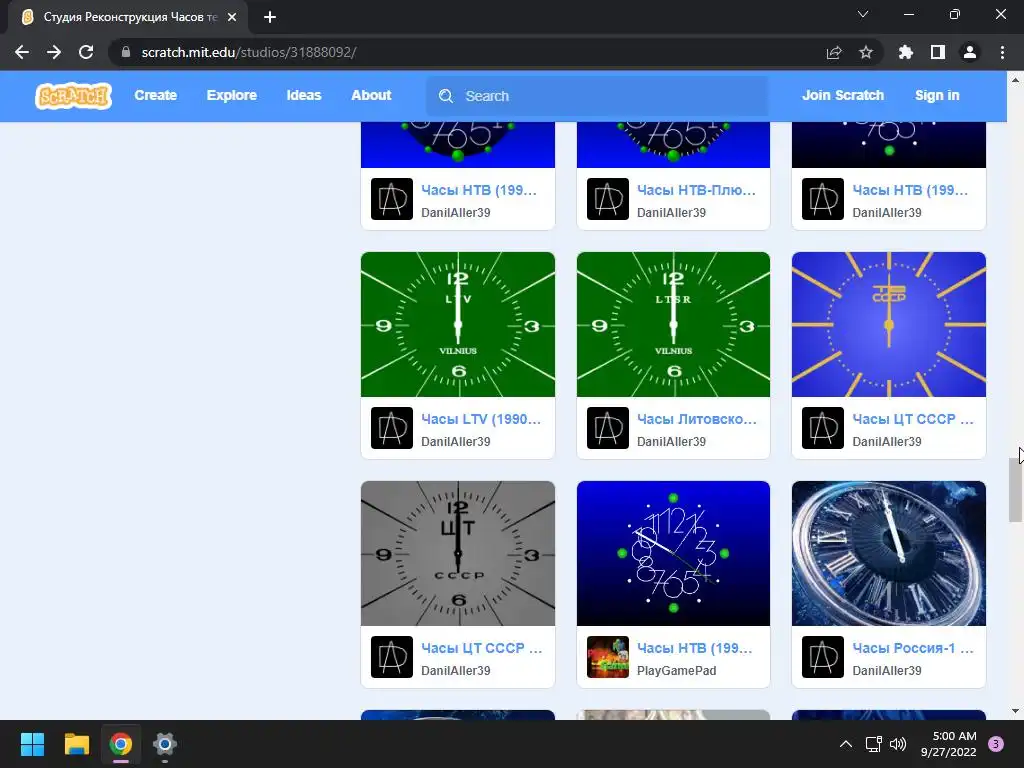Open the green LTV Vilnius clock thumbnail
This screenshot has width=1024, height=768.
(x=458, y=325)
